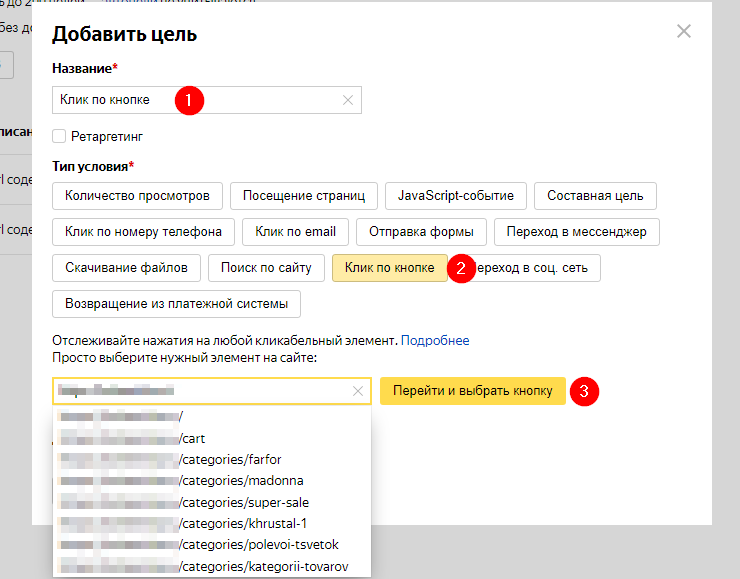The width and height of the screenshot is (740, 579).
Task: Pick Переход в мессенджер condition type
Action: [x=577, y=232]
